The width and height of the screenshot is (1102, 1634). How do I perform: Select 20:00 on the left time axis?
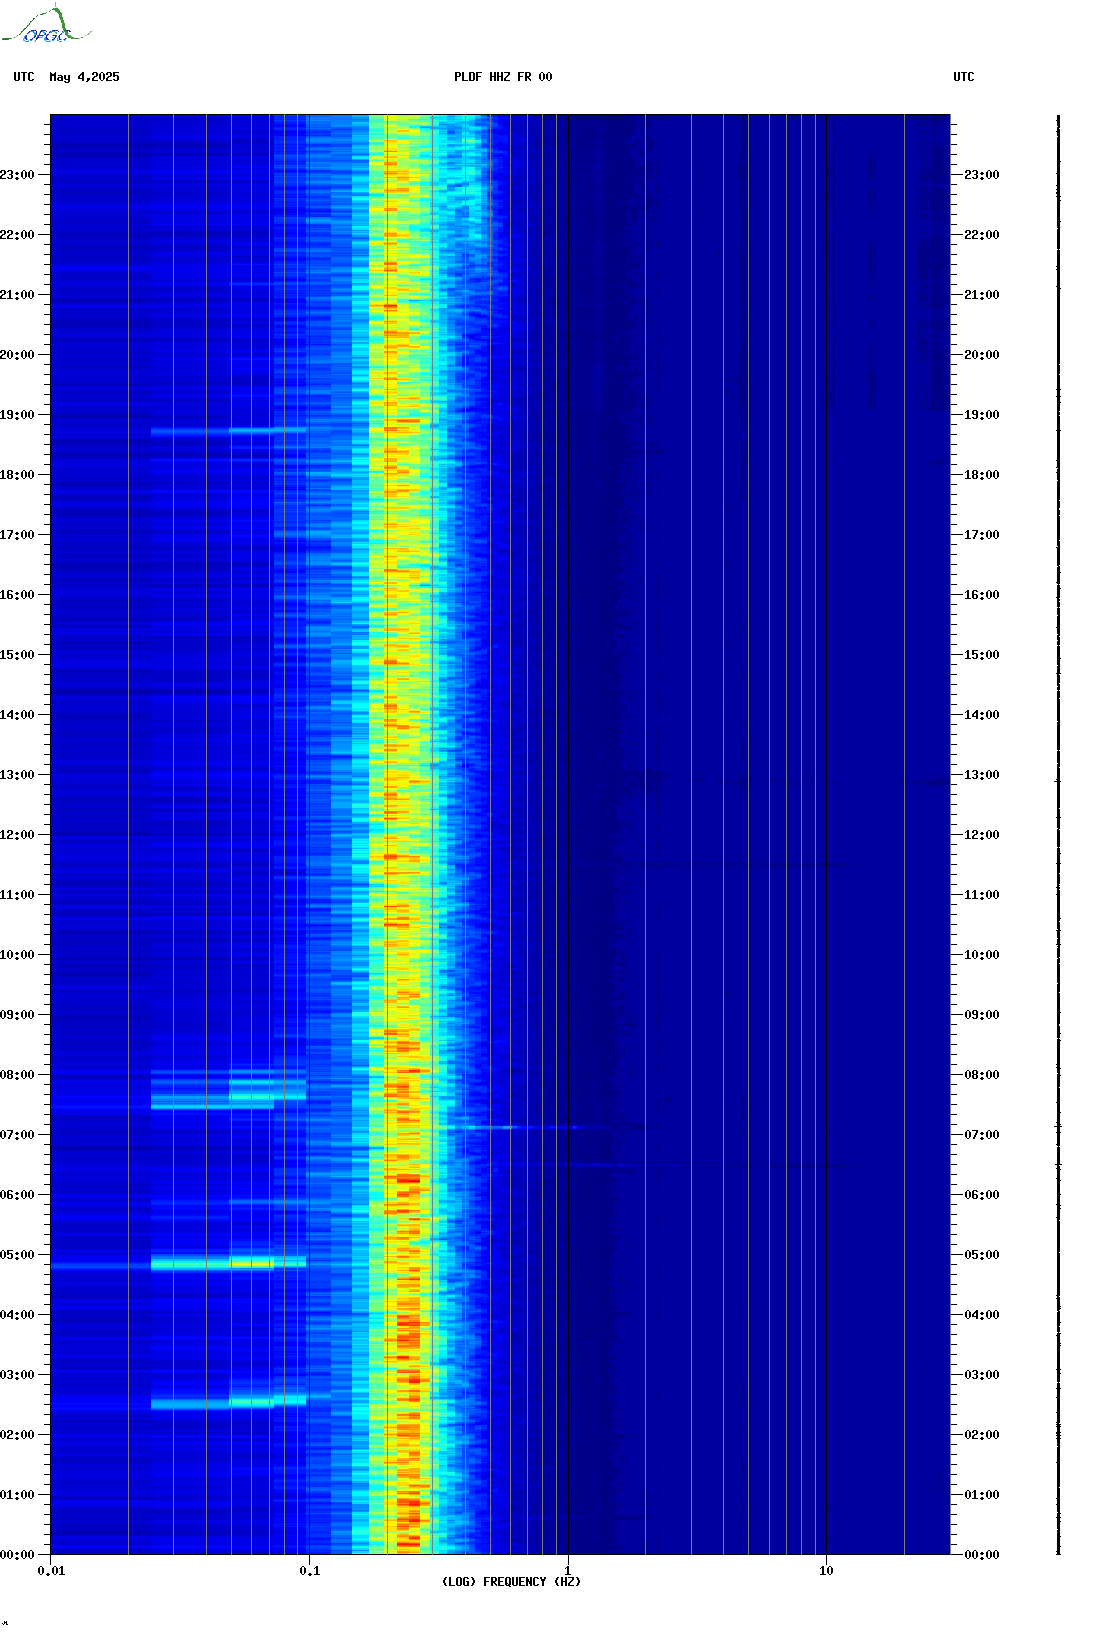point(17,355)
